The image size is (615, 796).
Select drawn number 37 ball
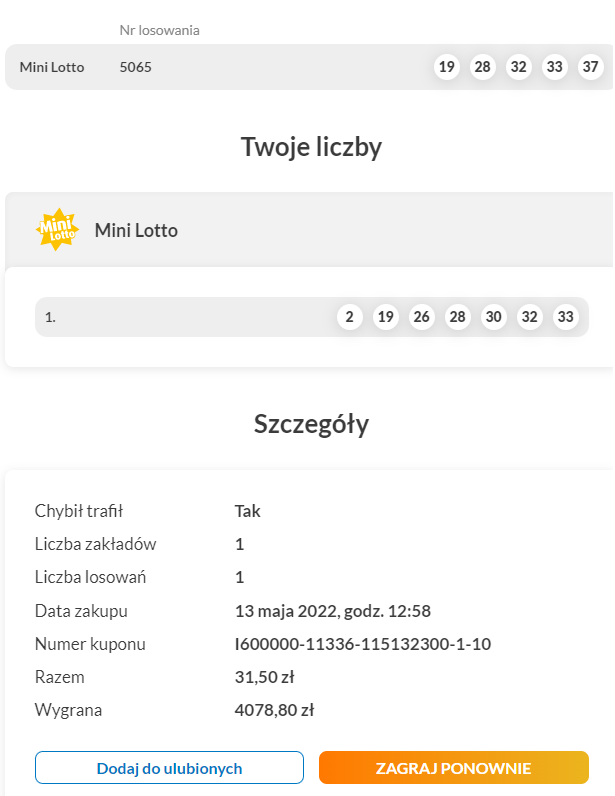(590, 67)
